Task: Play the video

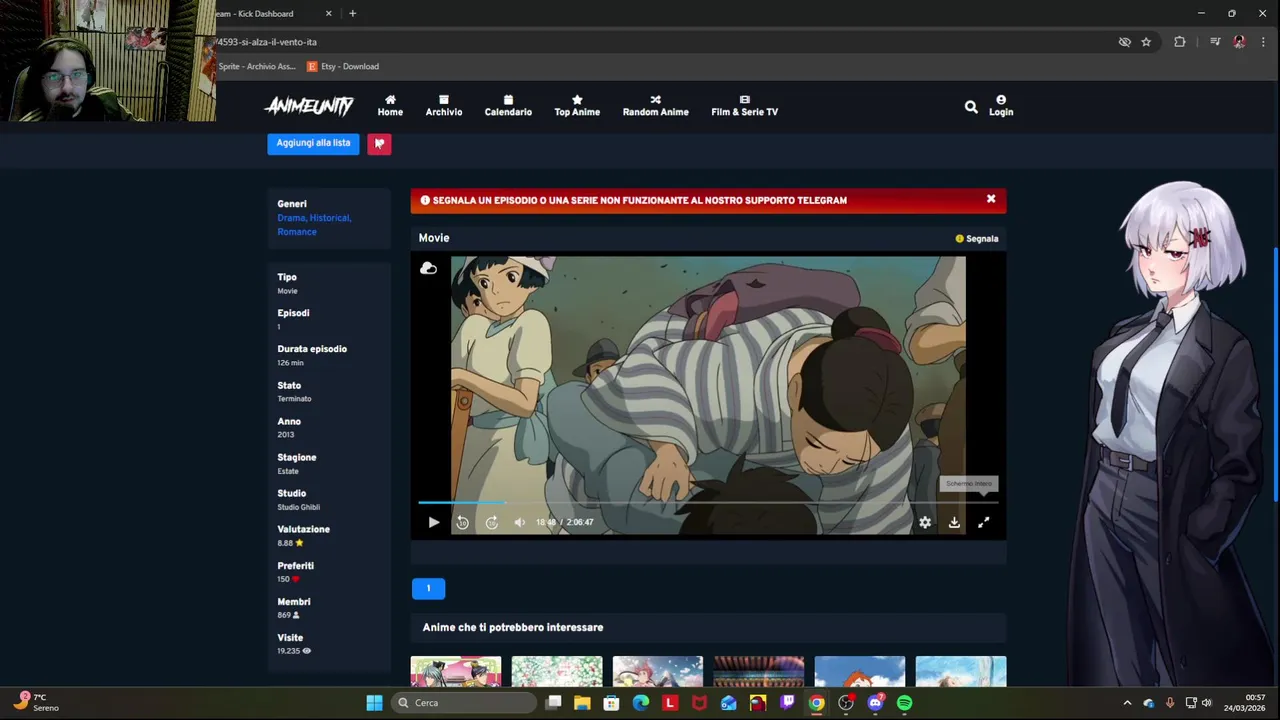Action: (x=433, y=522)
